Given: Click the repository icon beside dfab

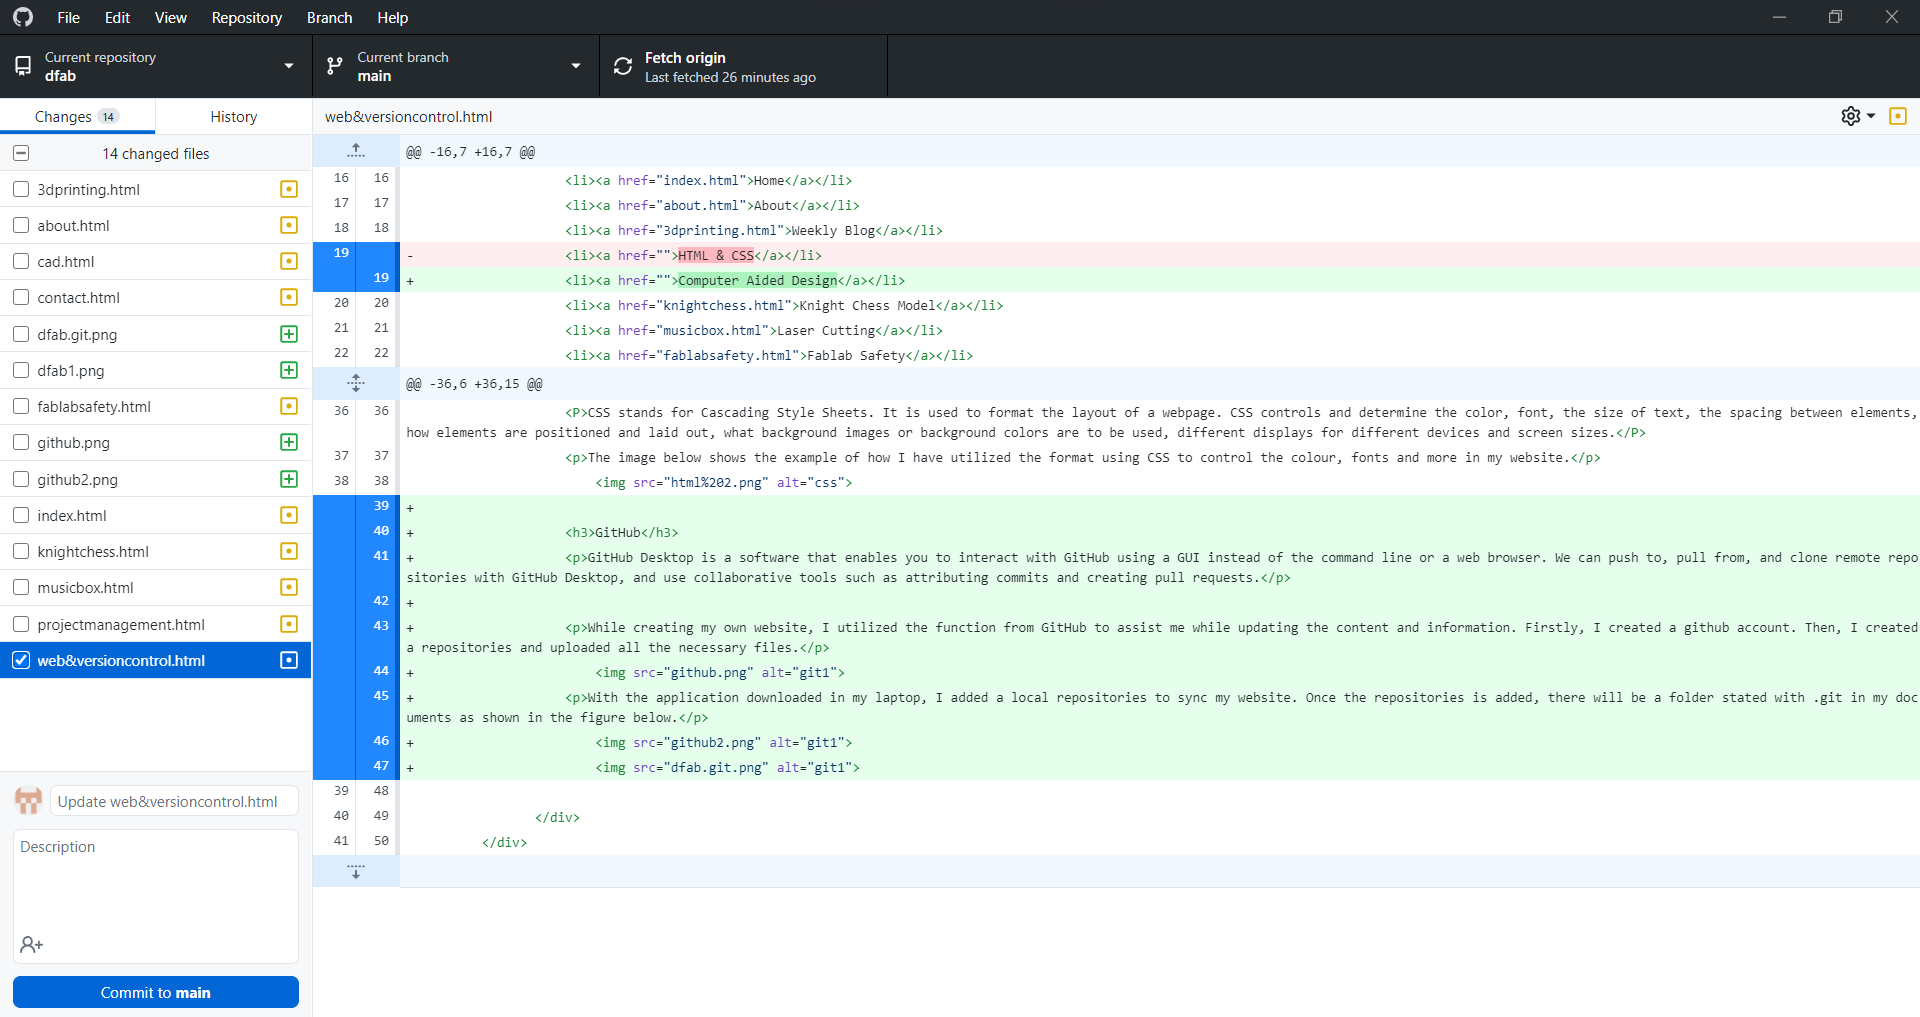Looking at the screenshot, I should [23, 66].
